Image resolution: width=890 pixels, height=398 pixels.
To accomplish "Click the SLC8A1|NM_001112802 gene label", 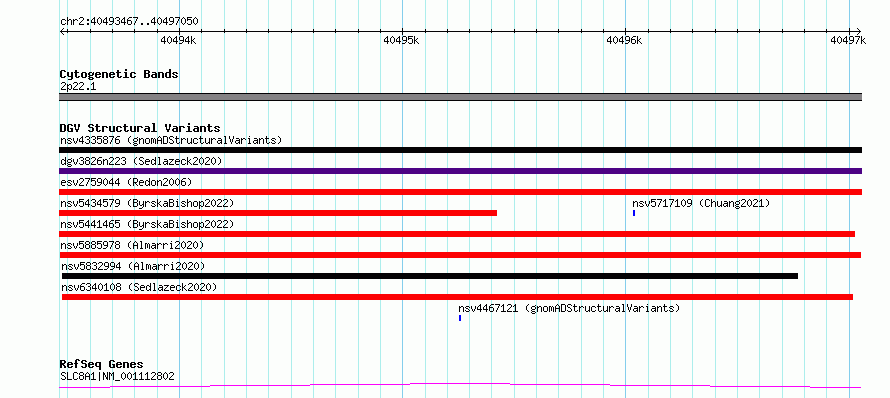I will (117, 376).
